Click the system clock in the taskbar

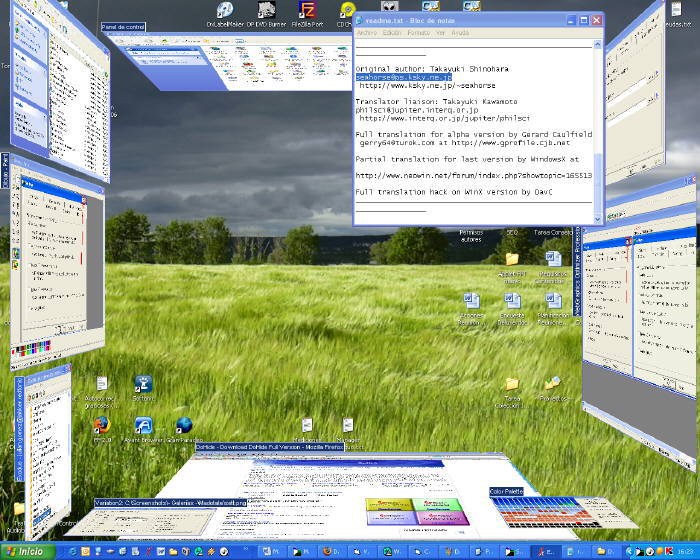pyautogui.click(x=686, y=552)
